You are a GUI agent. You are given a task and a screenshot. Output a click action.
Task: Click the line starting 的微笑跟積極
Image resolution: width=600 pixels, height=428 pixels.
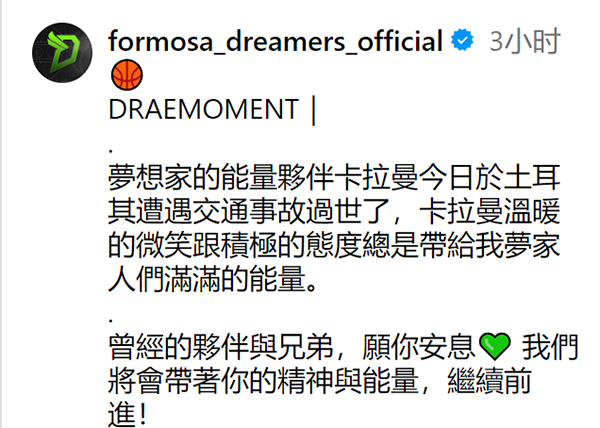point(334,245)
